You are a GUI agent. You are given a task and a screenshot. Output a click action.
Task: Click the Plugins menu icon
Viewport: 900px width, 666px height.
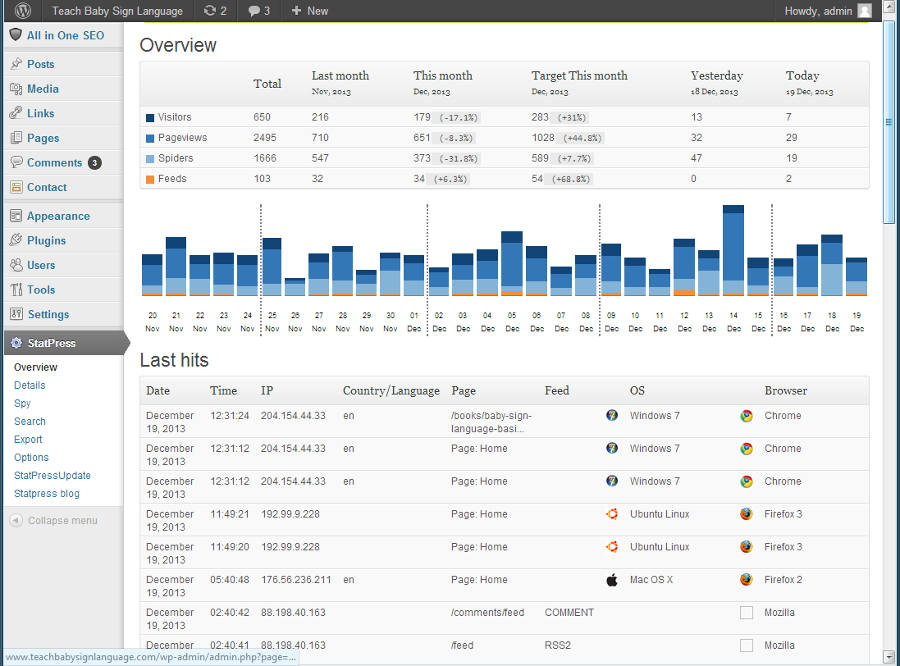pos(16,241)
